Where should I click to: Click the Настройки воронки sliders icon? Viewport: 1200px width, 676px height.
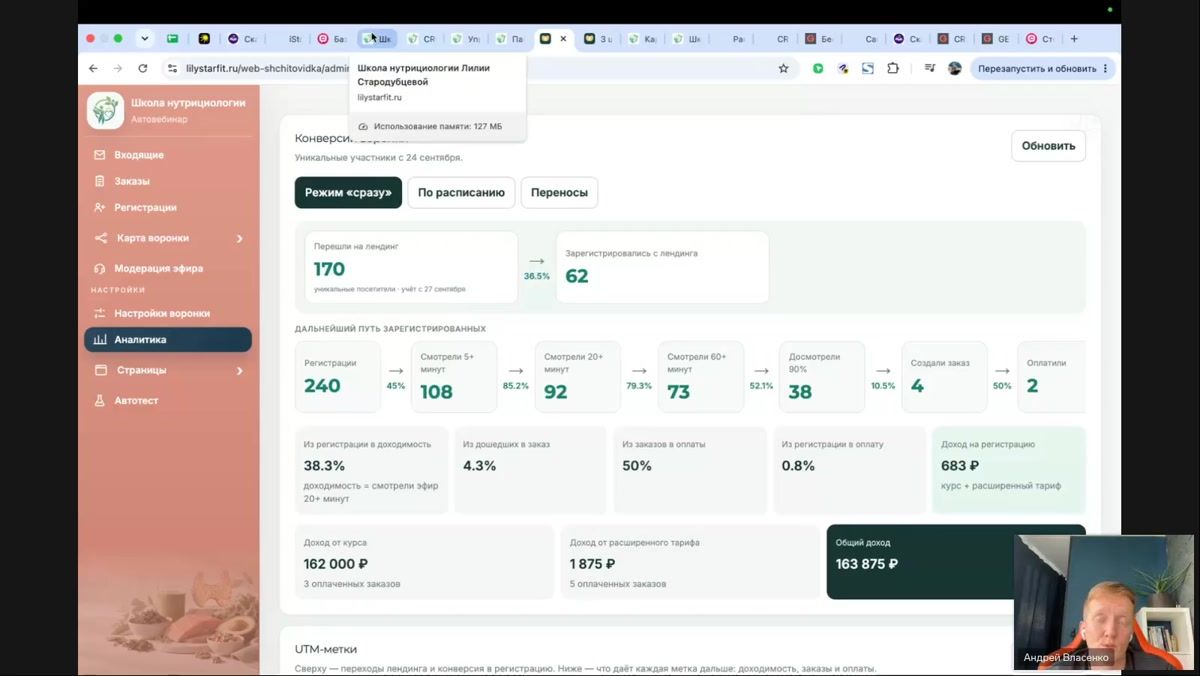click(x=99, y=313)
